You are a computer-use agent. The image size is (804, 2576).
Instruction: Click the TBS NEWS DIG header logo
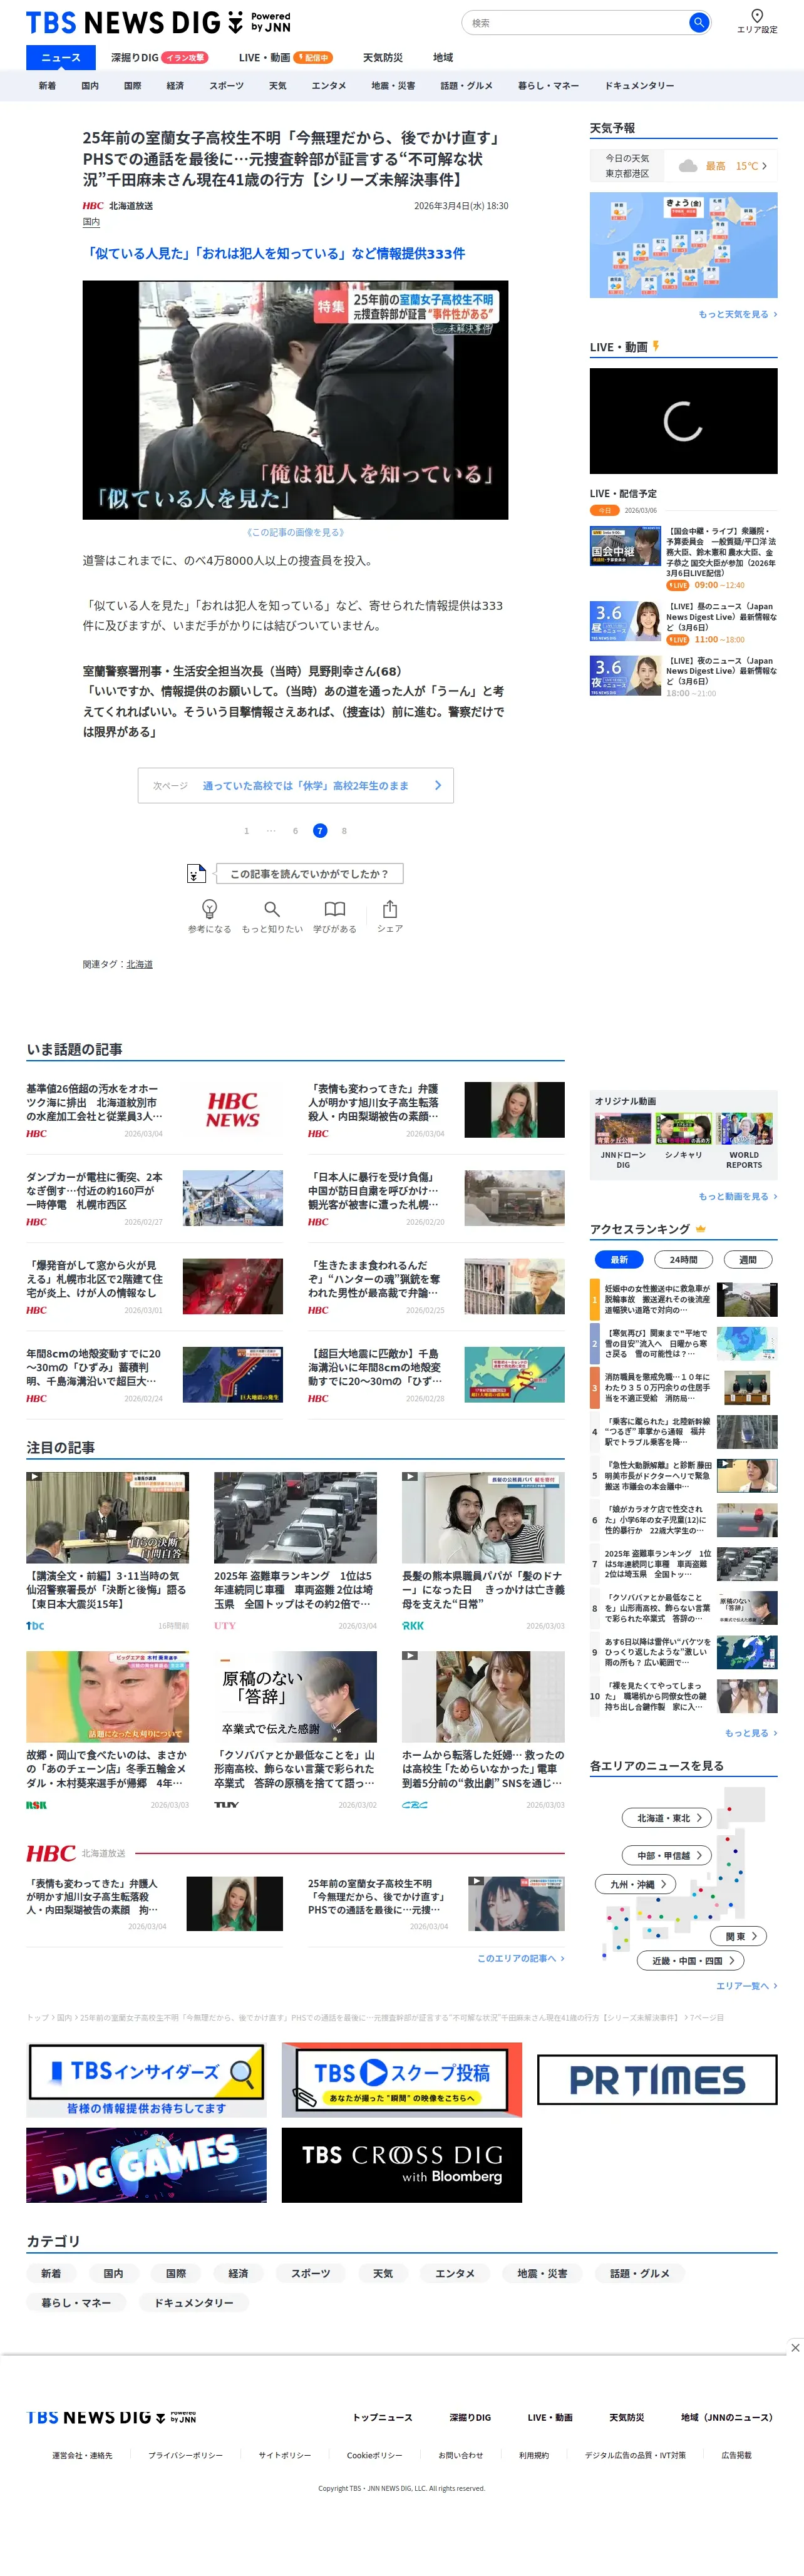tap(158, 22)
